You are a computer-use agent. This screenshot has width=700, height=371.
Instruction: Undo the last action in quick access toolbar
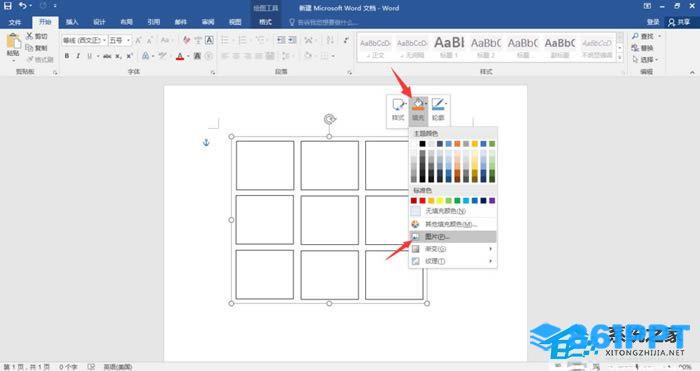(x=23, y=6)
